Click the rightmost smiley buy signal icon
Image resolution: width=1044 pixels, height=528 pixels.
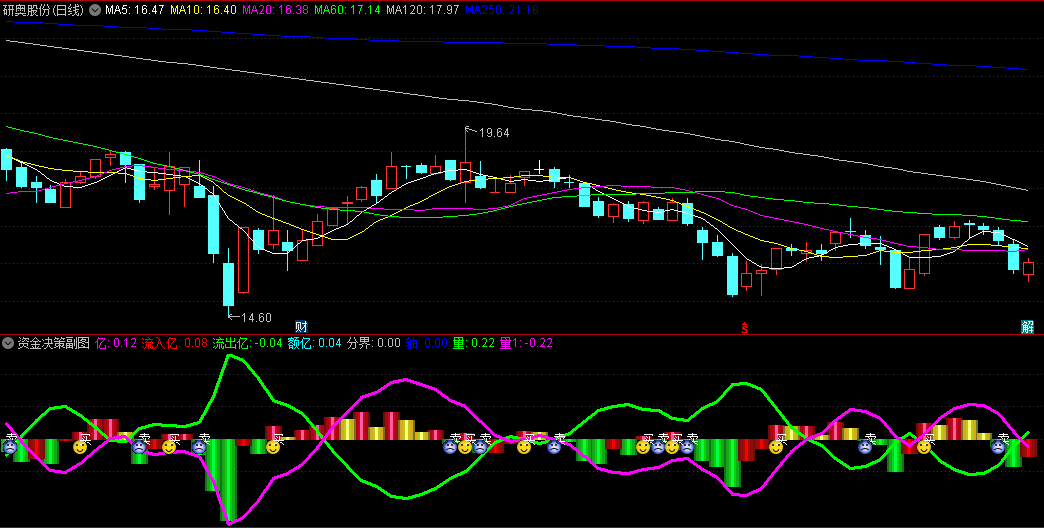(x=923, y=447)
